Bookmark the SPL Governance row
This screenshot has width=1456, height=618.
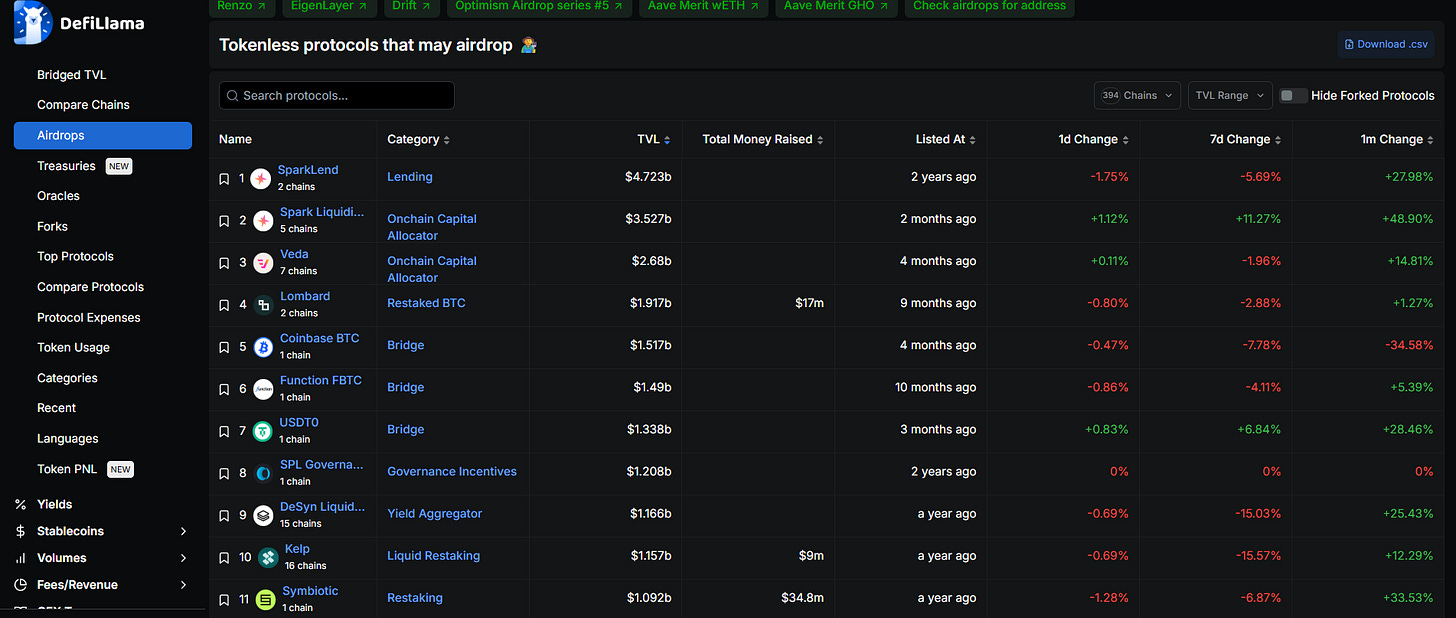pos(224,473)
